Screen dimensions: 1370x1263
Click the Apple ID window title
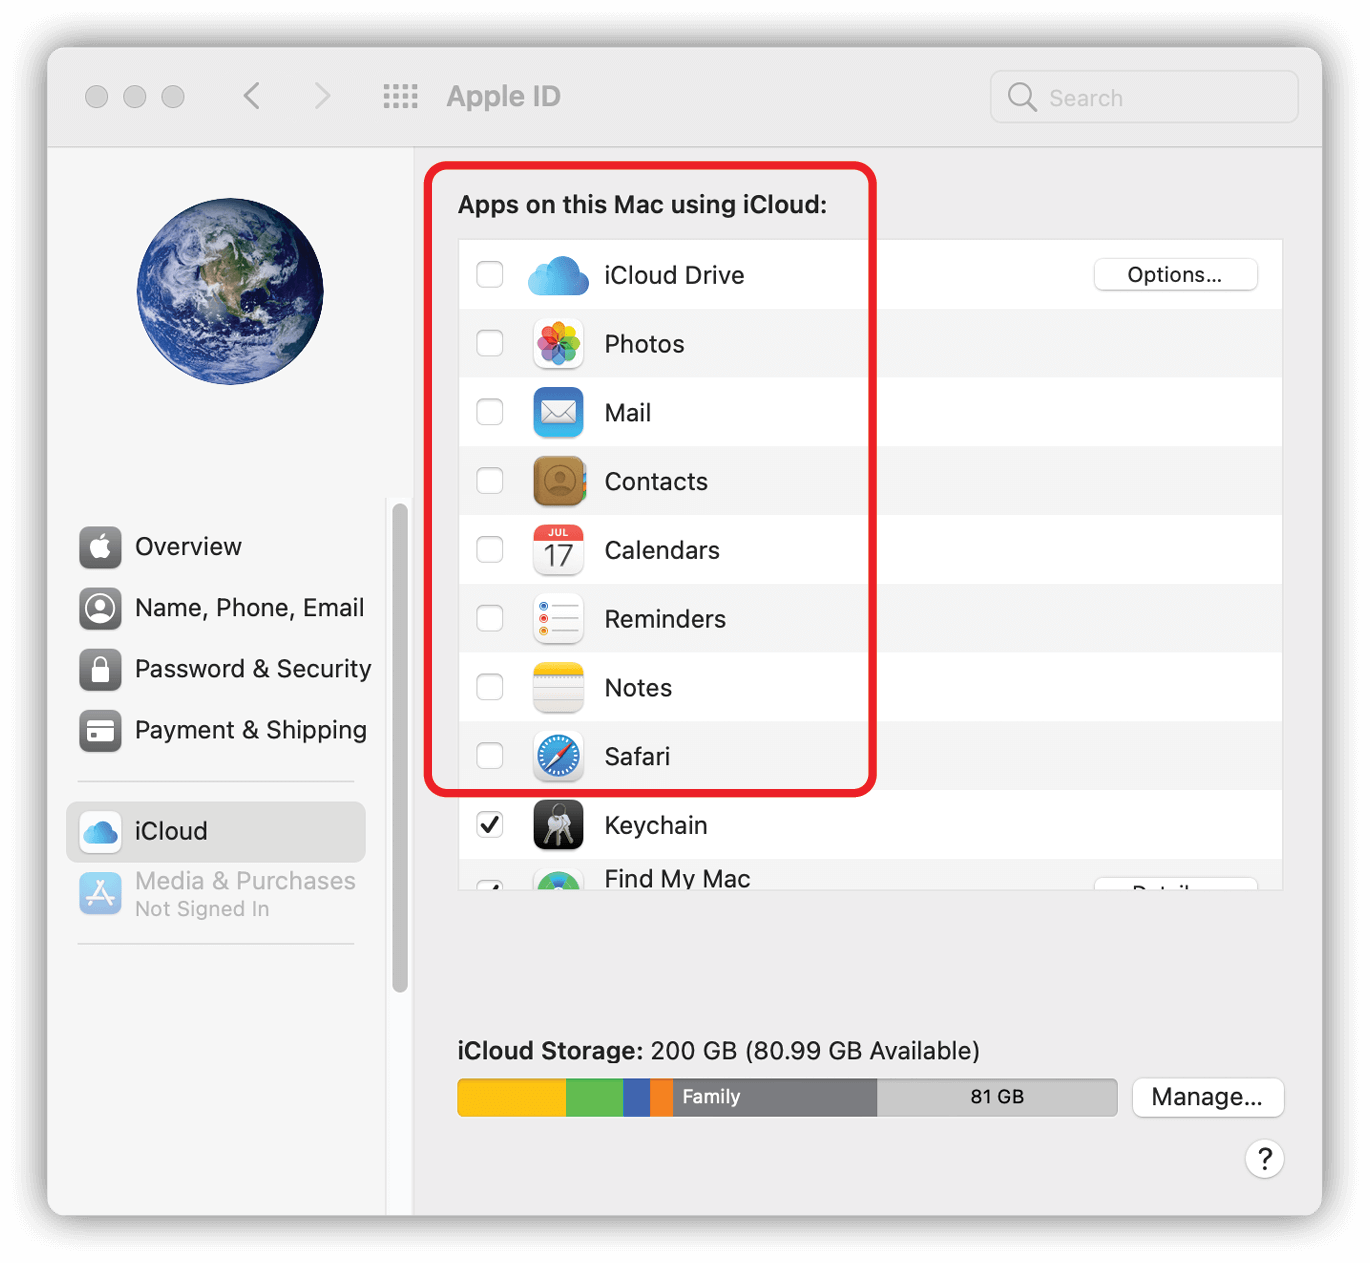[x=503, y=96]
